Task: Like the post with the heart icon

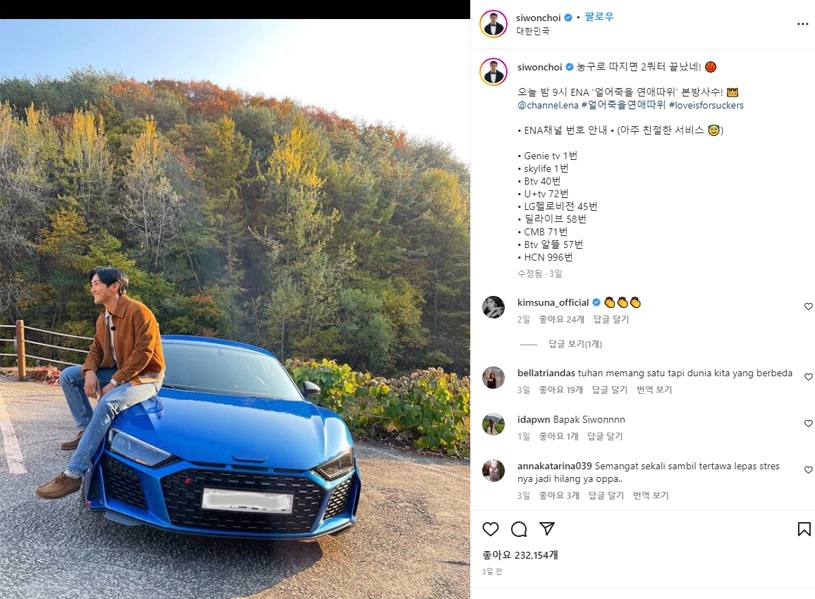Action: coord(490,529)
